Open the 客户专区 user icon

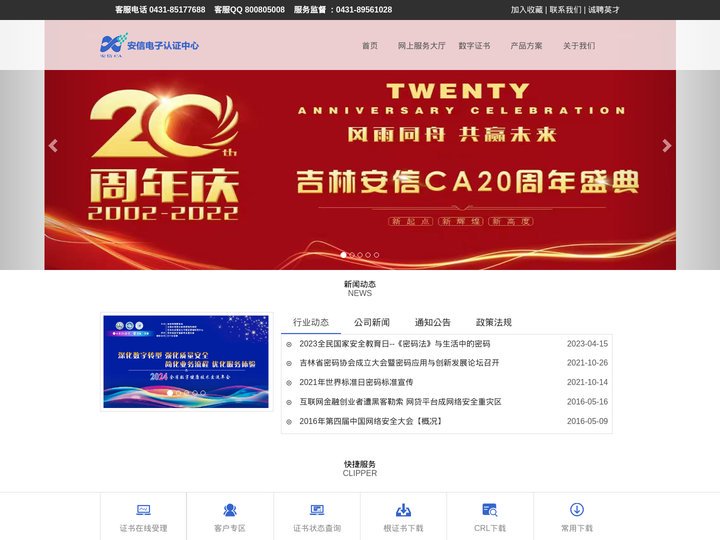tap(230, 510)
